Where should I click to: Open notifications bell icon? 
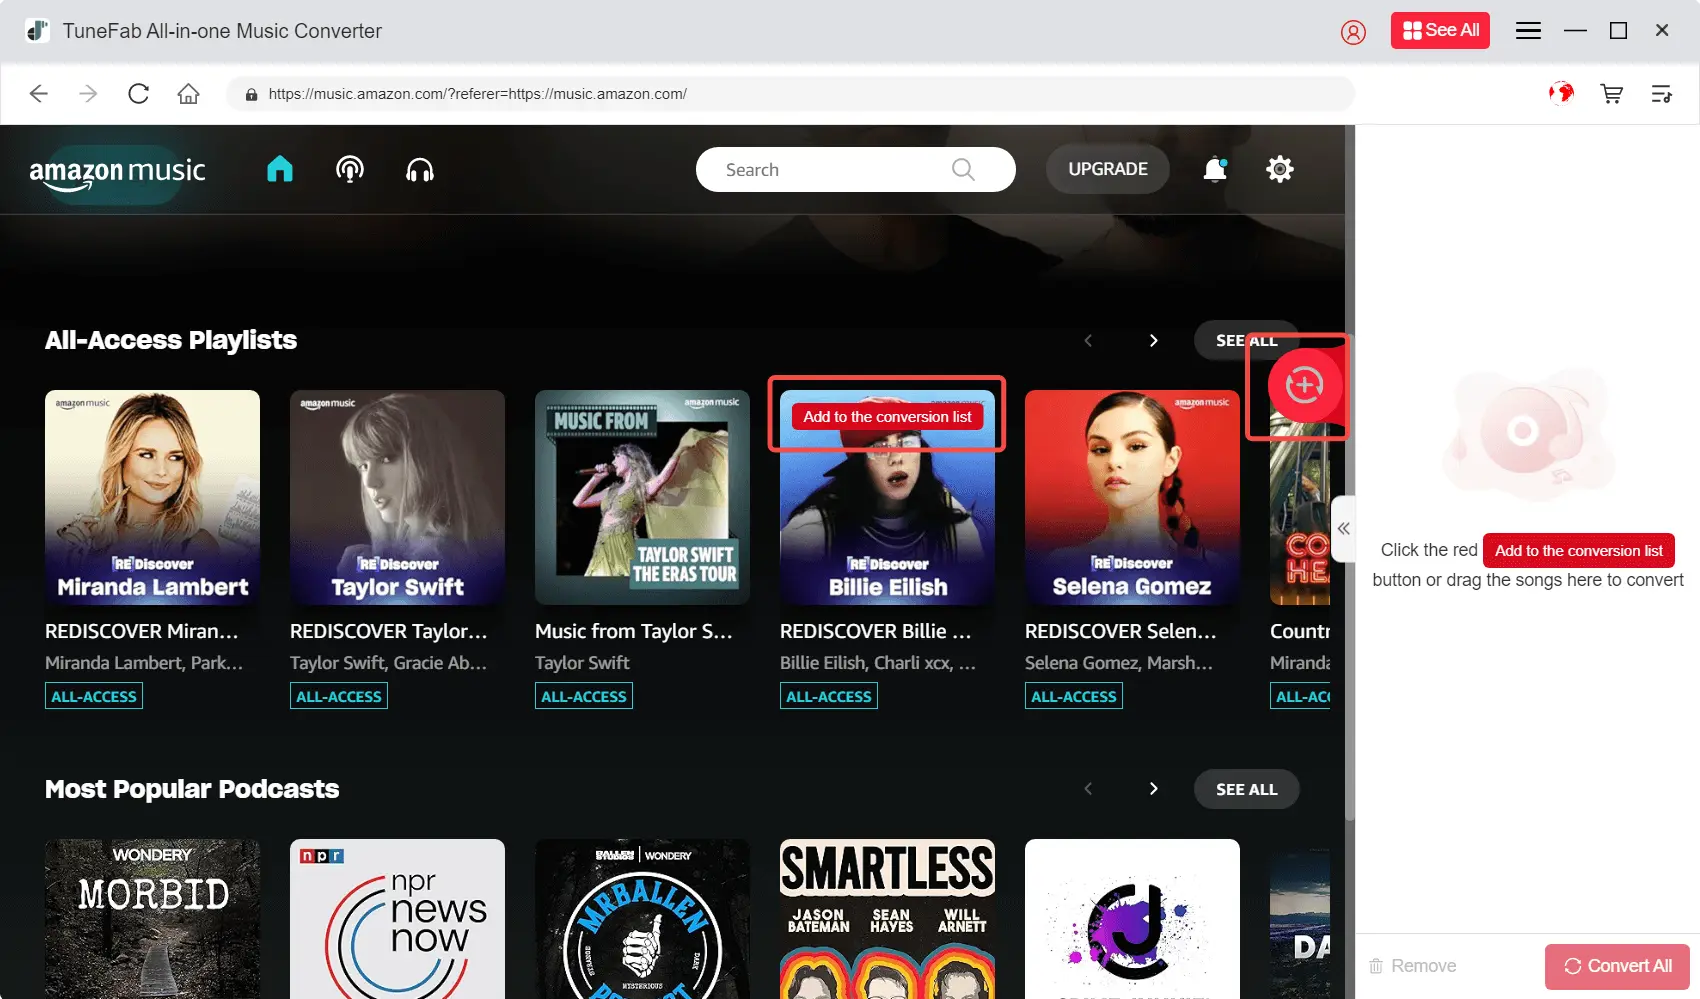pos(1215,169)
